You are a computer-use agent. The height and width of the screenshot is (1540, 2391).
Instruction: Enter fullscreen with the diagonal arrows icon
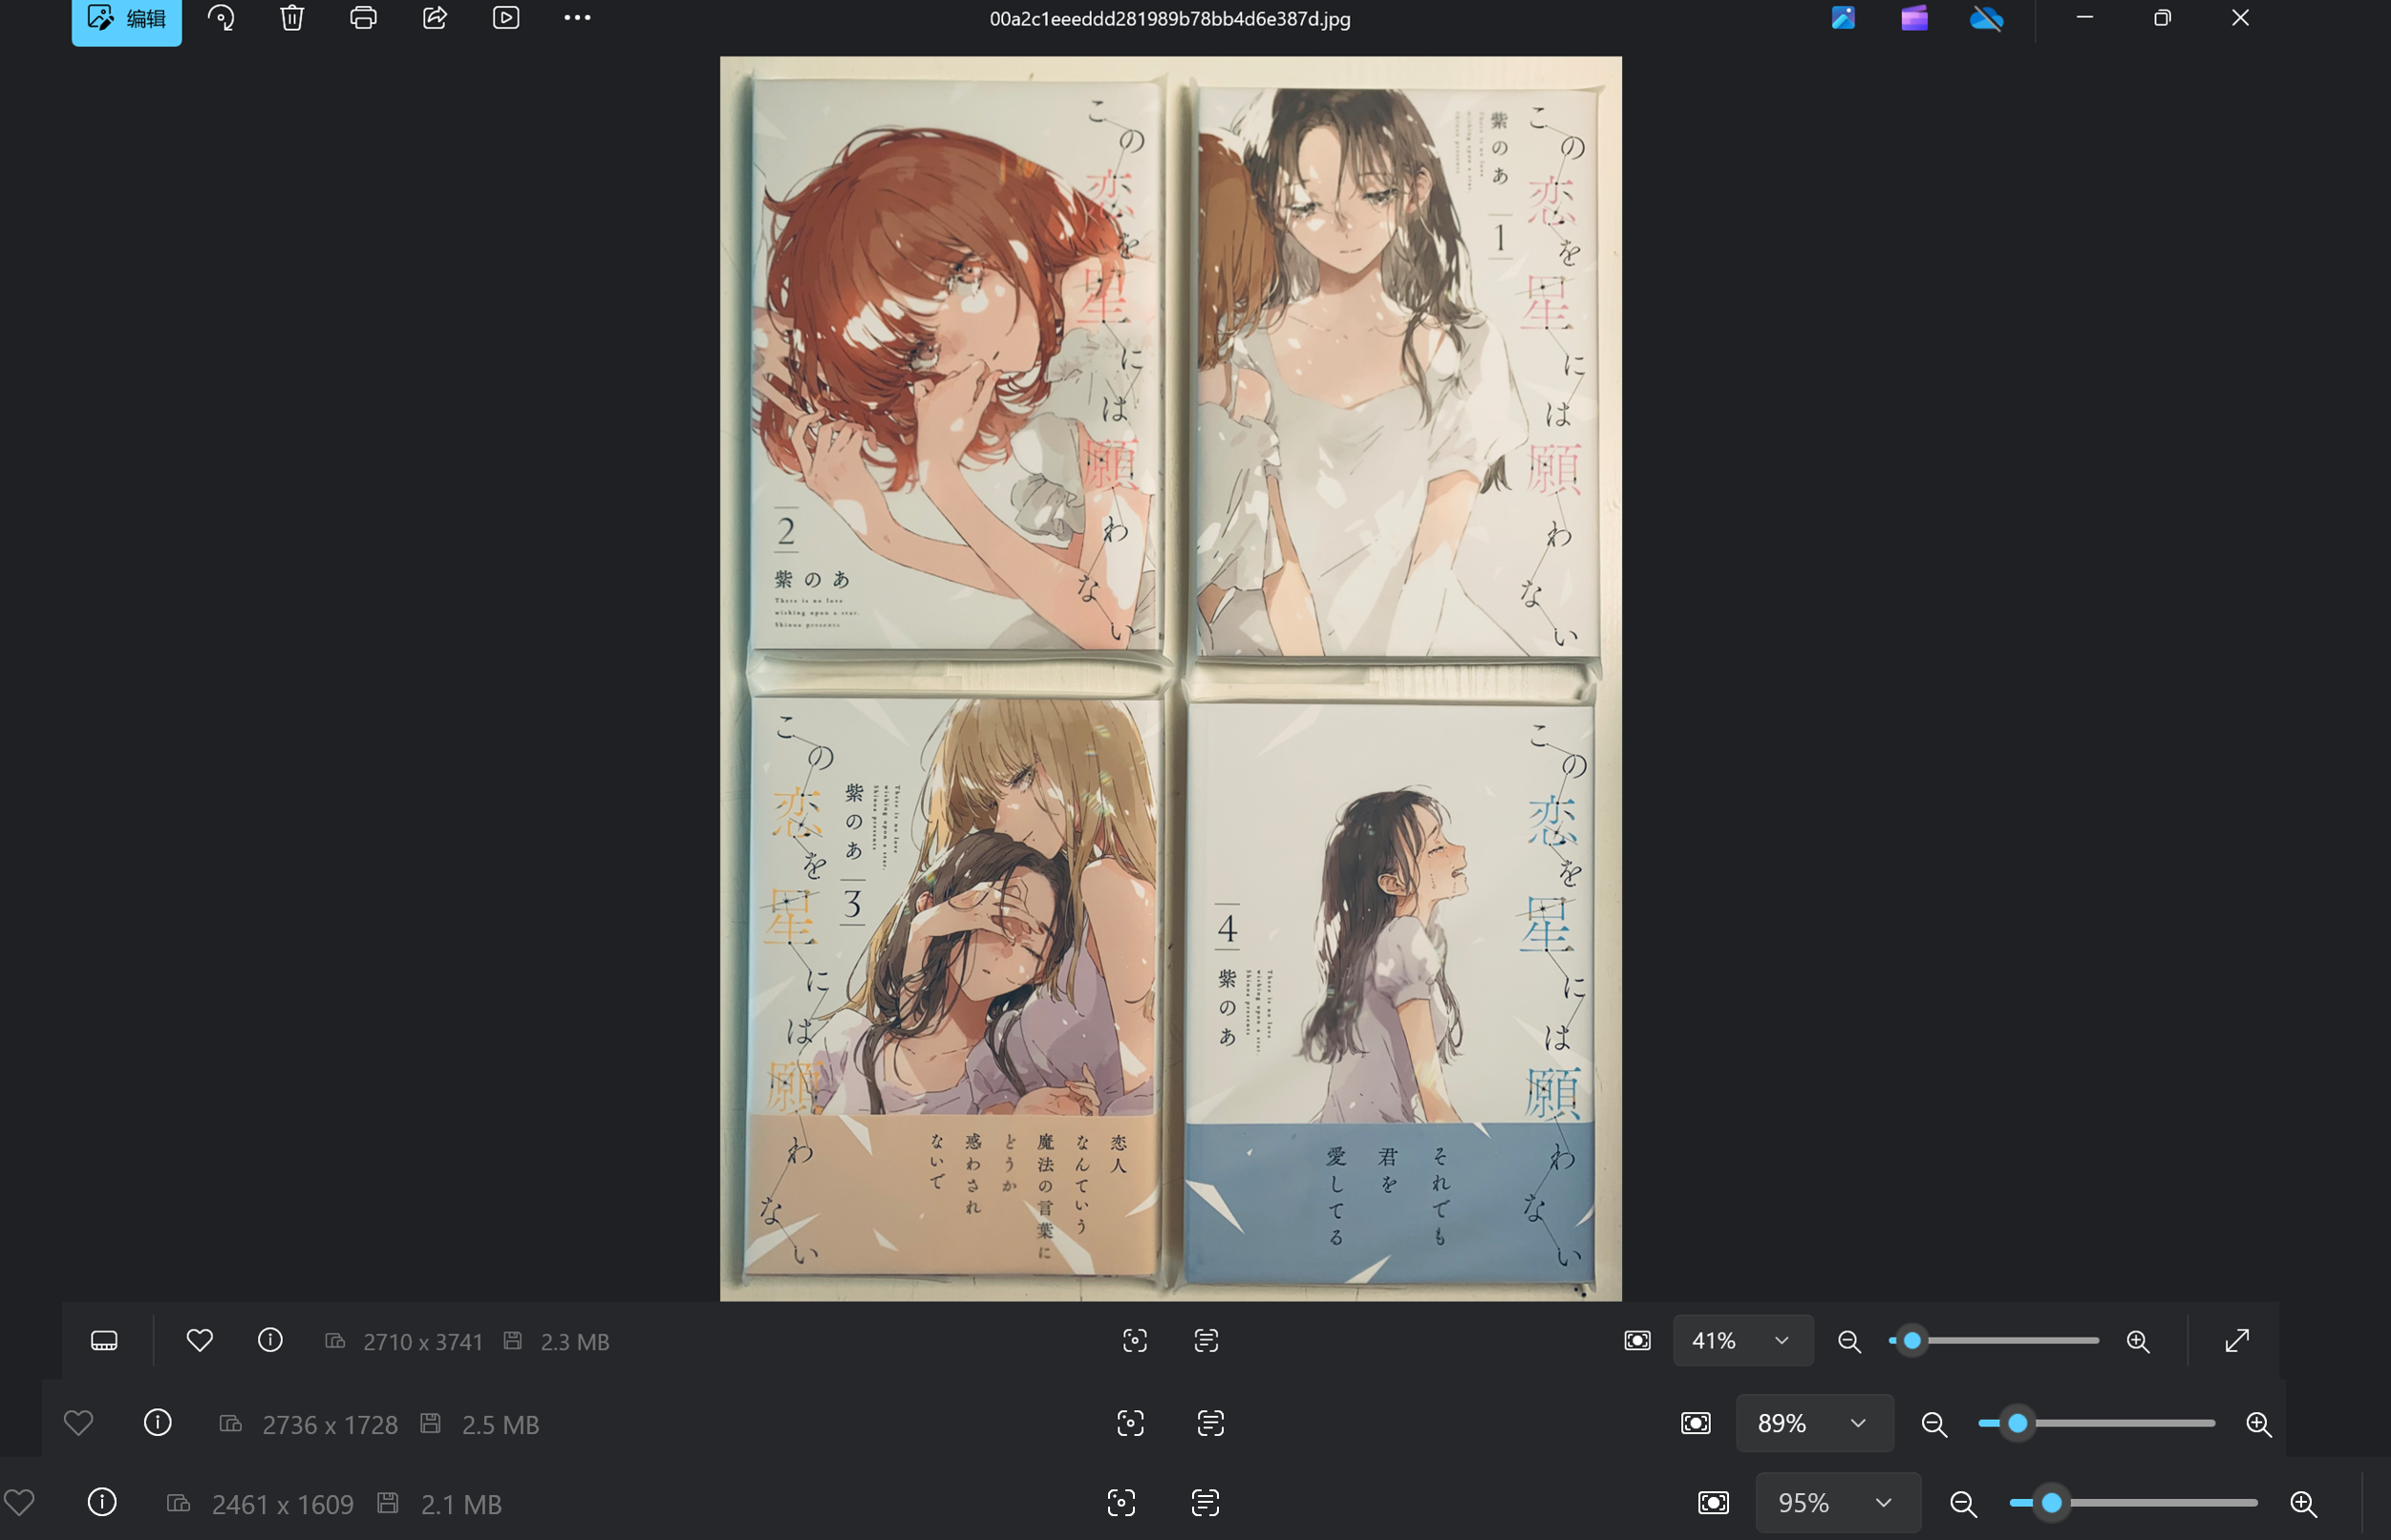pos(2238,1341)
